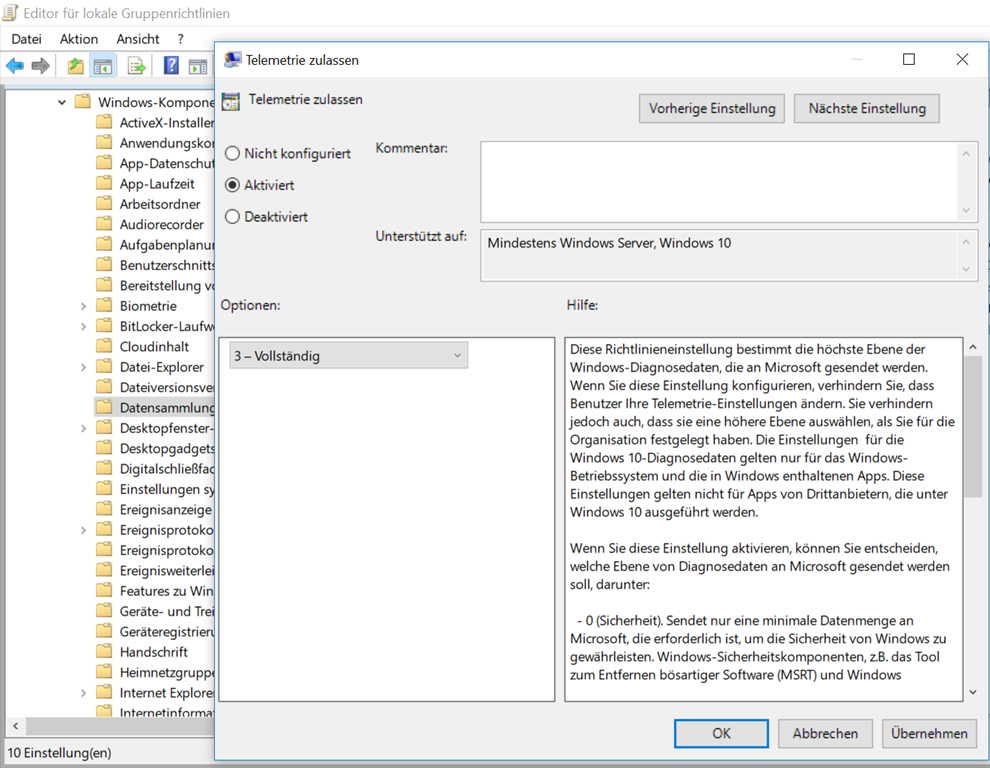990x768 pixels.
Task: Click the Datei-Explorer folder icon
Action: tap(104, 366)
